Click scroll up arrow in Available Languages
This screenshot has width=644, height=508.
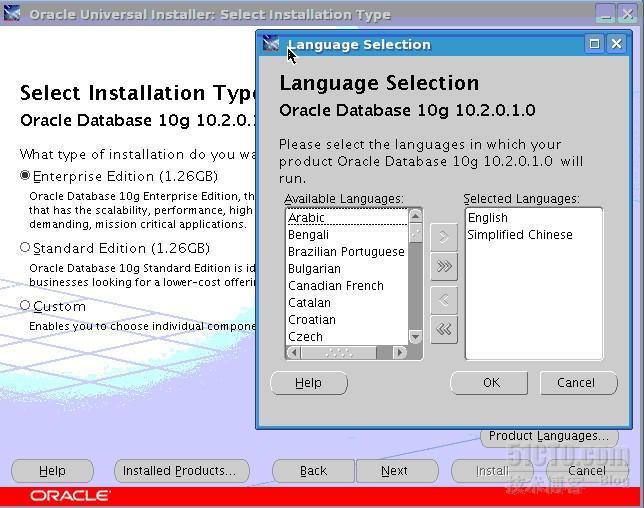(x=415, y=216)
